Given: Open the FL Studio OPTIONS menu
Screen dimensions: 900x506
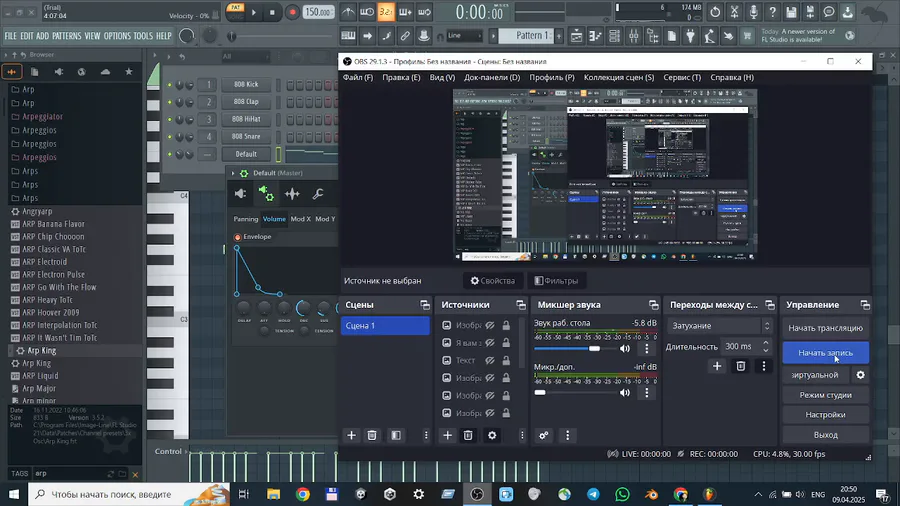Looking at the screenshot, I should click(117, 36).
